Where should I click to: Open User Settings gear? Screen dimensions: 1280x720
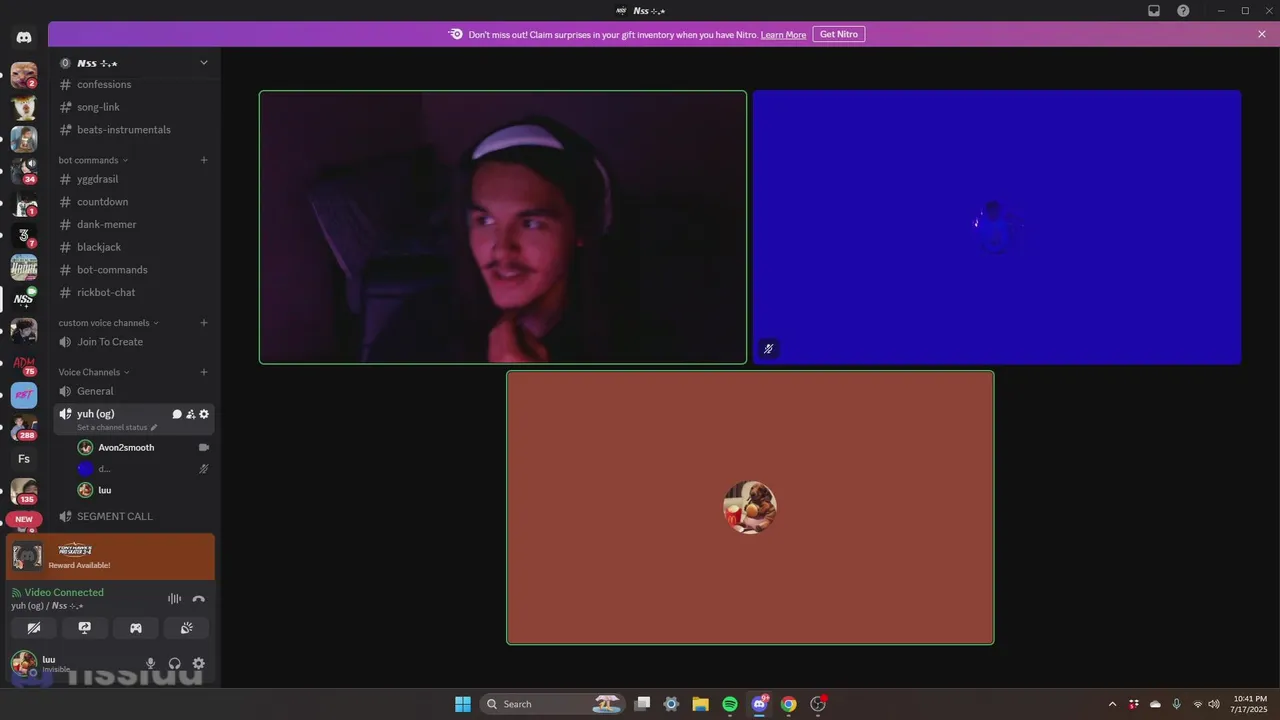point(198,663)
